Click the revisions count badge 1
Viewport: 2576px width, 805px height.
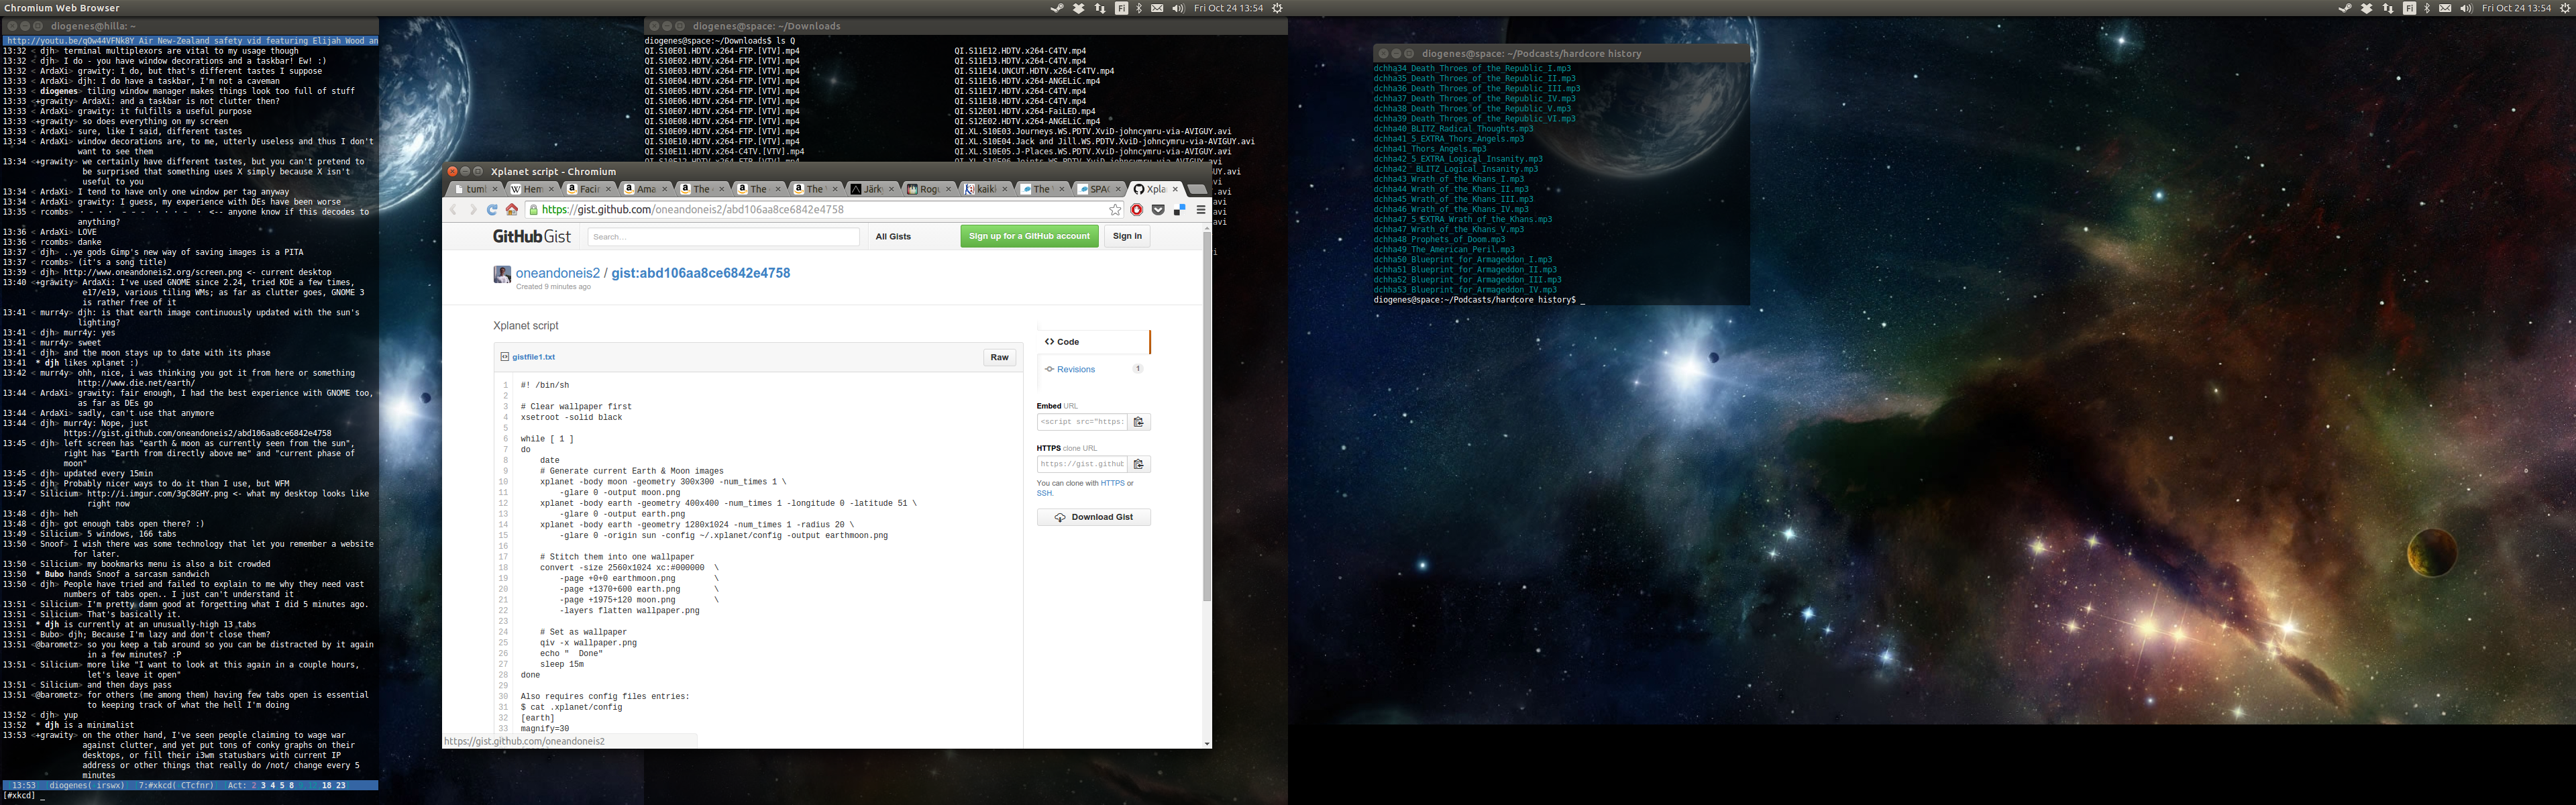pyautogui.click(x=1137, y=369)
